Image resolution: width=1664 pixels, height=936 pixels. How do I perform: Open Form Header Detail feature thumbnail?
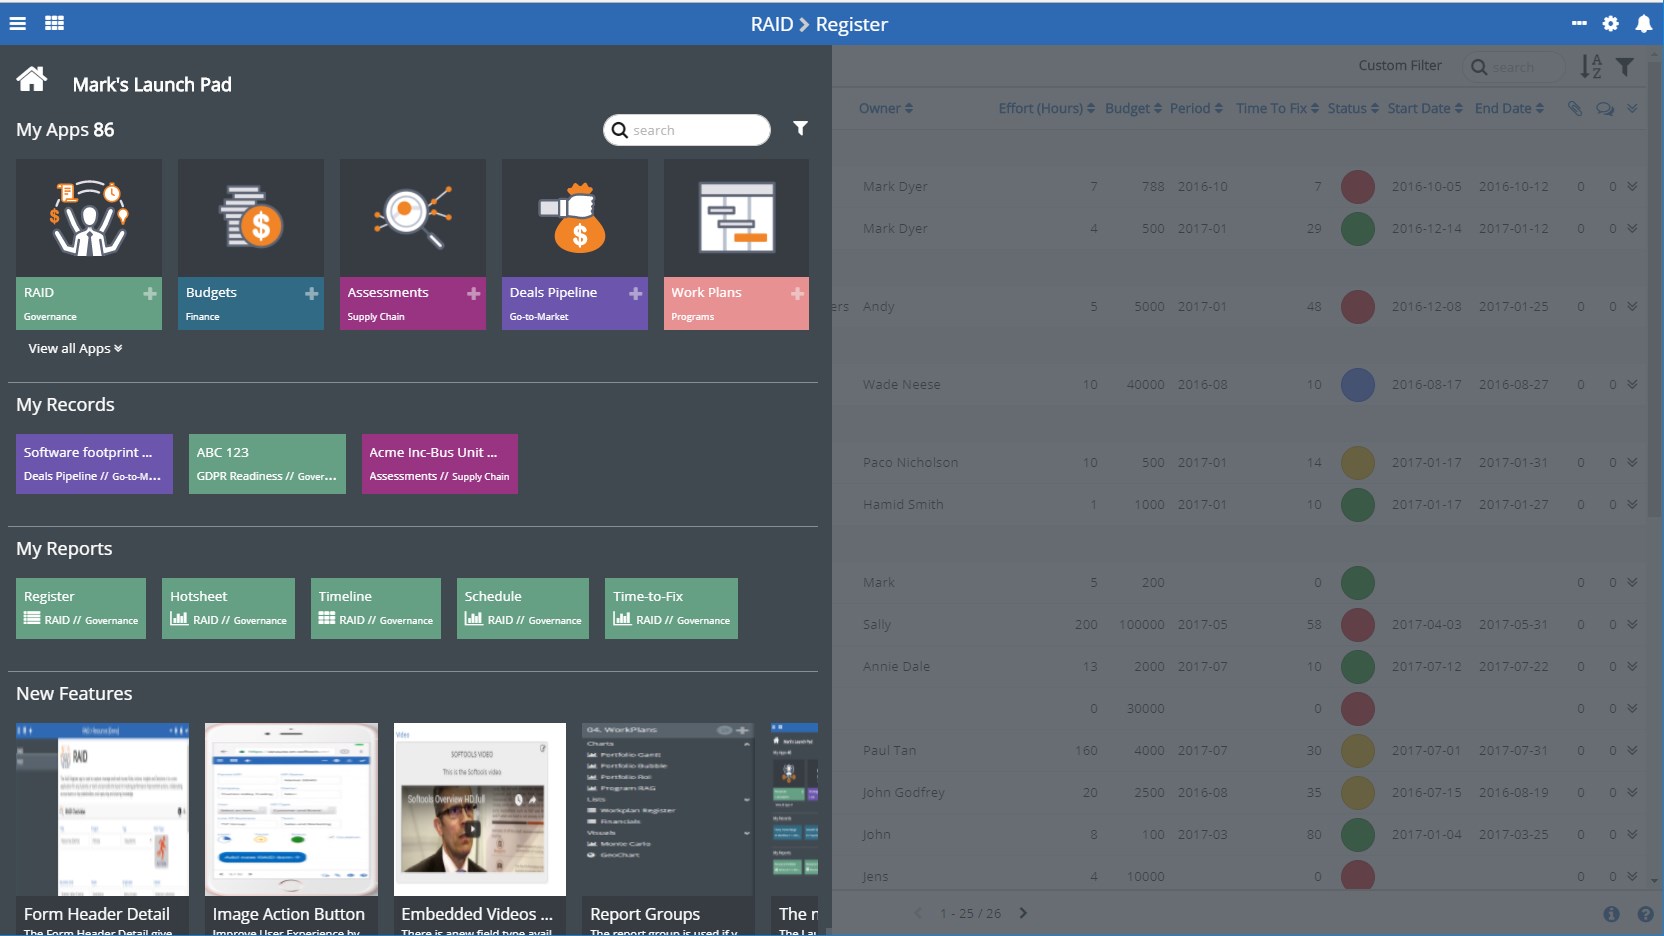[x=102, y=809]
